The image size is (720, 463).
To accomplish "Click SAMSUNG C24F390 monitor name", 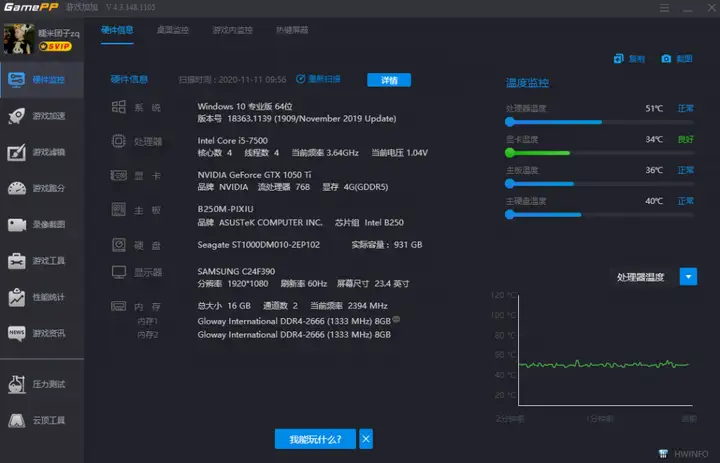I will click(236, 271).
